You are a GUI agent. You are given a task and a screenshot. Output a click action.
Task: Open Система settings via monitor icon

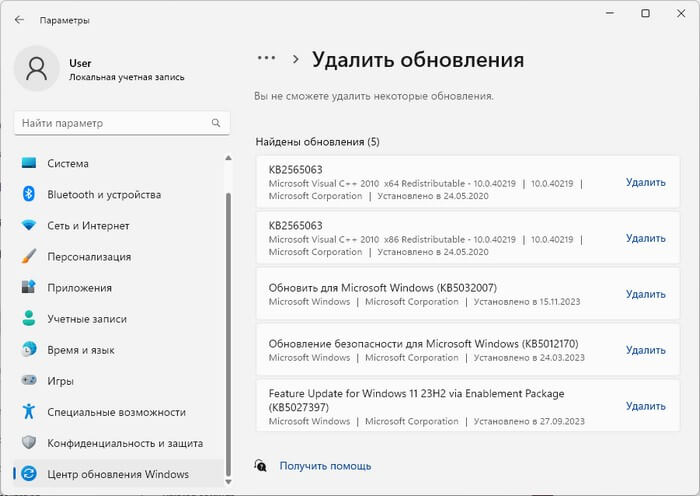point(29,163)
